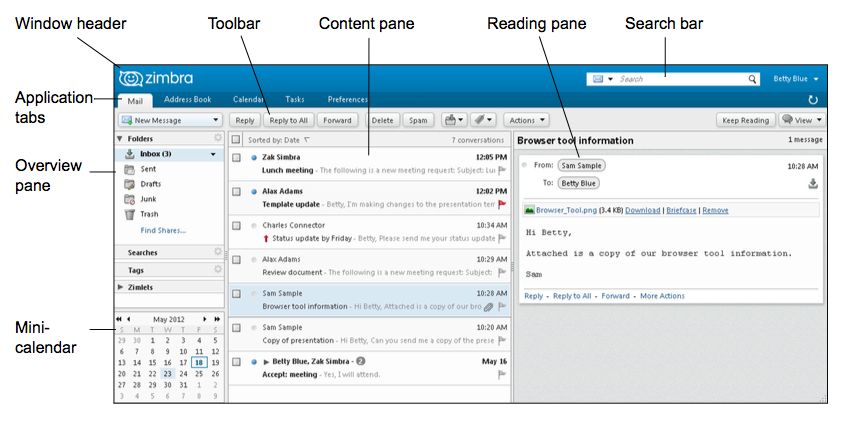Click the read-status dot beside Charles Connector
The height and width of the screenshot is (422, 845).
pos(254,225)
